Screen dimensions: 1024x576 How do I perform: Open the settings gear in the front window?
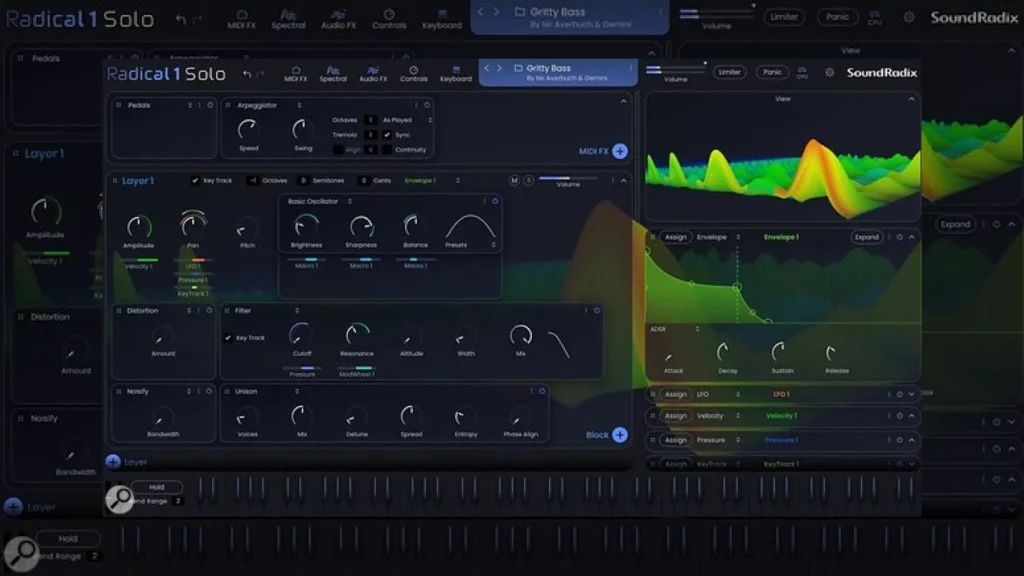coord(829,72)
